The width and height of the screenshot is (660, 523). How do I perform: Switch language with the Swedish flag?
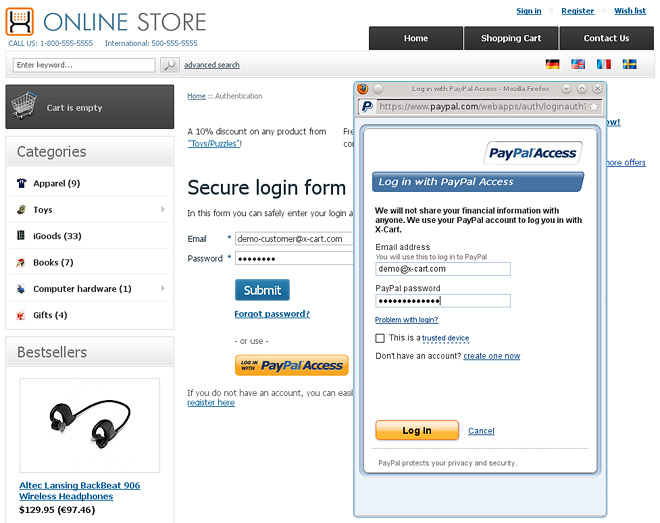(629, 64)
